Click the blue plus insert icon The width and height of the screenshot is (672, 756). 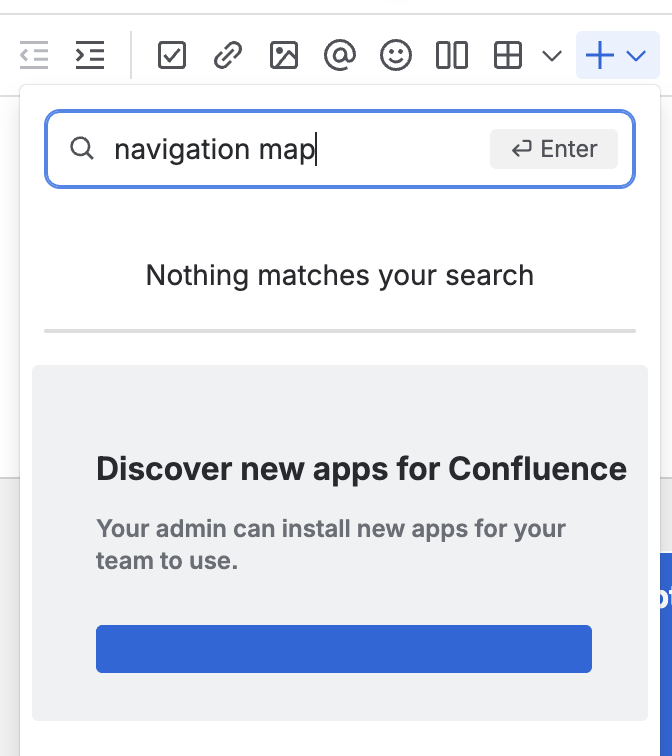(x=599, y=55)
